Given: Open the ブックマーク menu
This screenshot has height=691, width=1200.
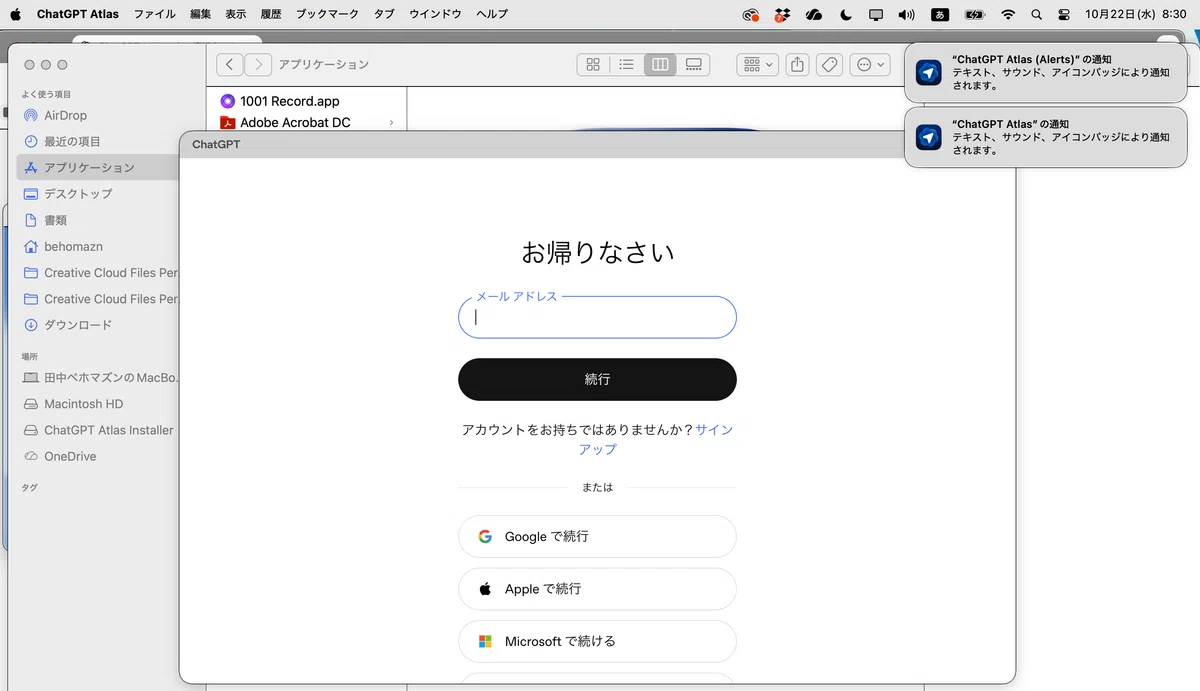Looking at the screenshot, I should coord(327,14).
